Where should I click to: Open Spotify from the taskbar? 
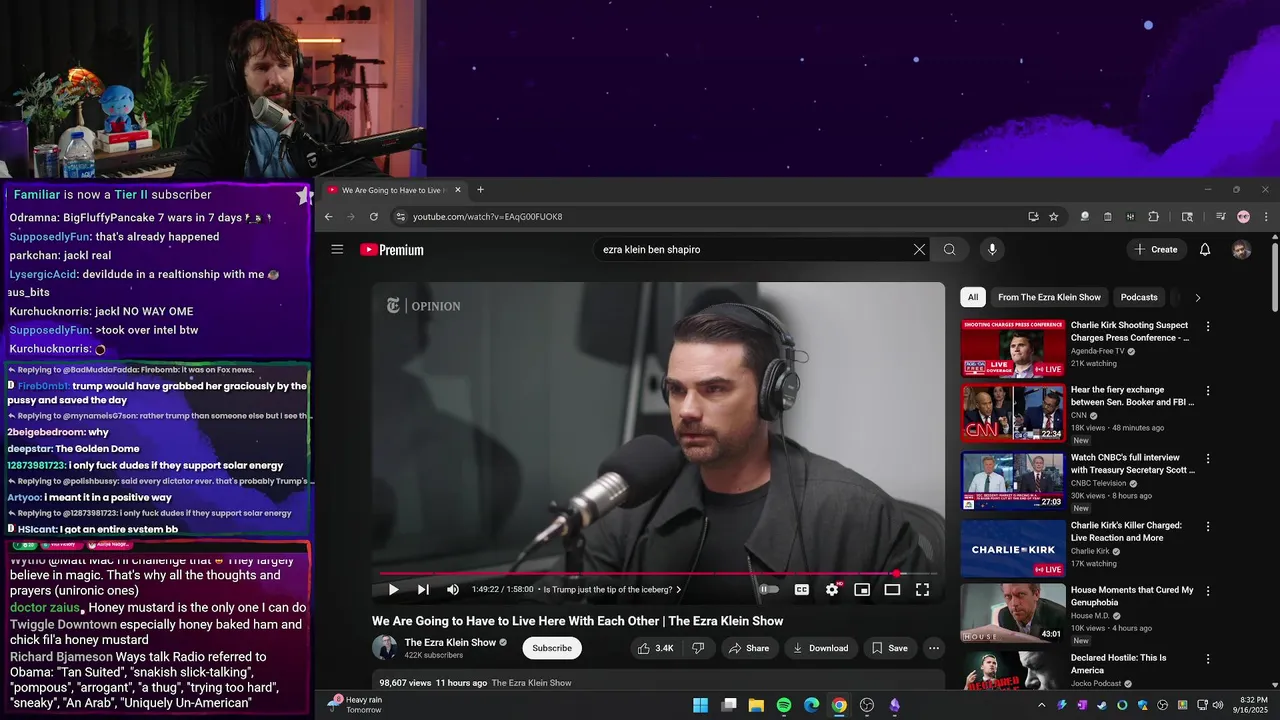pos(784,705)
